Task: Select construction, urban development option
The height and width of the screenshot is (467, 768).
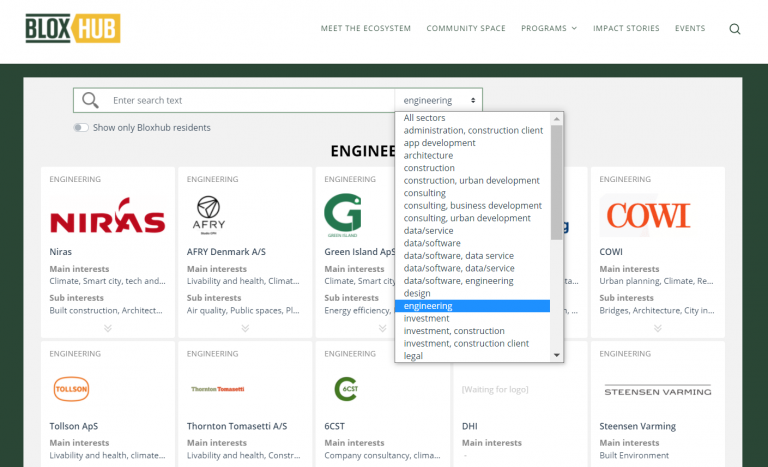Action: 472,180
